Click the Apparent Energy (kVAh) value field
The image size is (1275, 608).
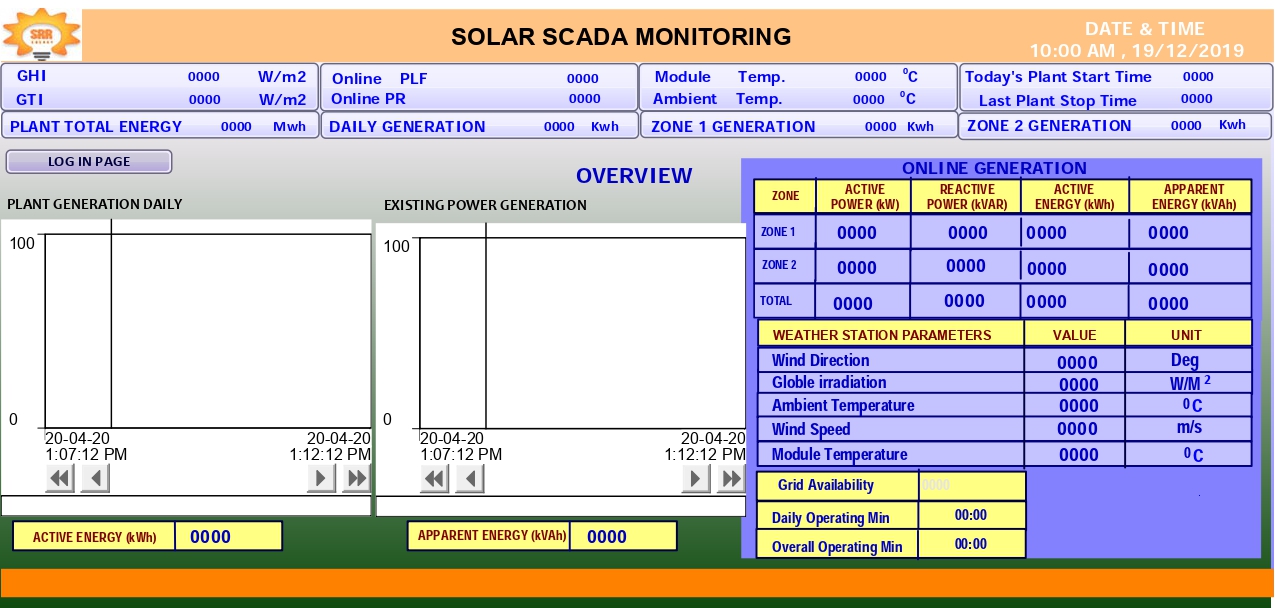pyautogui.click(x=623, y=537)
